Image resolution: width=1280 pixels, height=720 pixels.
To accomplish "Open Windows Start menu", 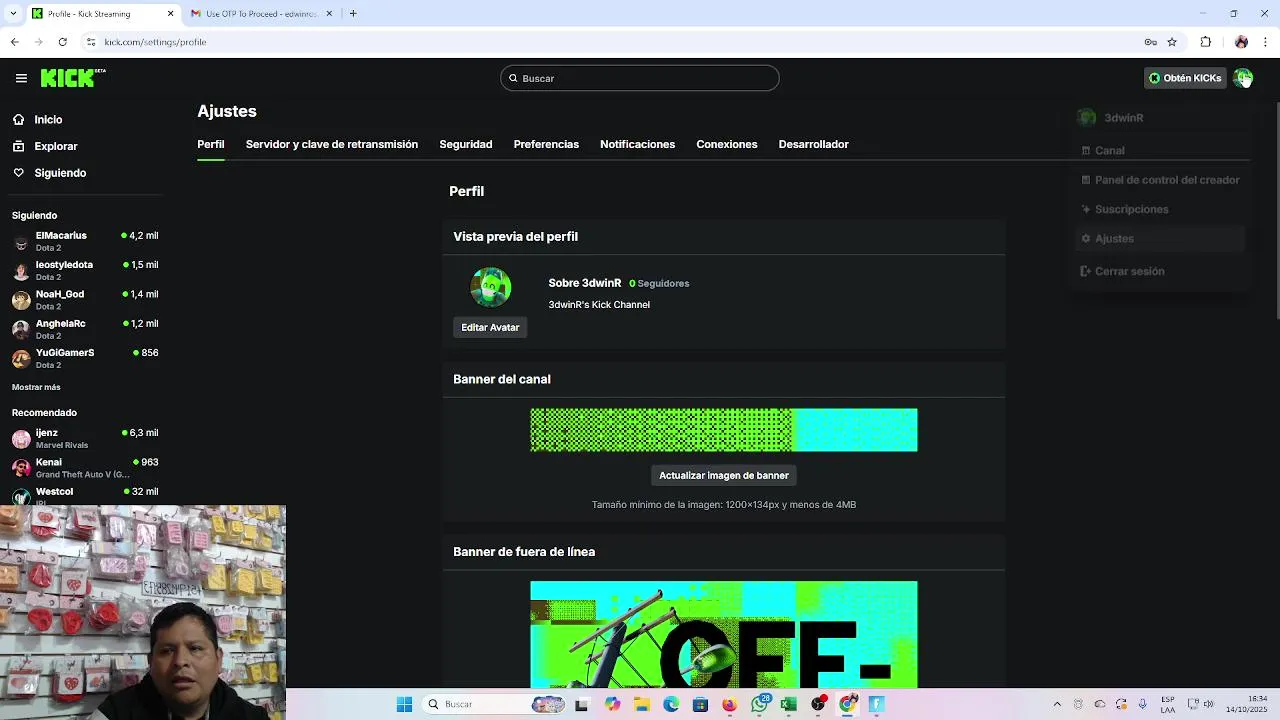I will pos(404,704).
